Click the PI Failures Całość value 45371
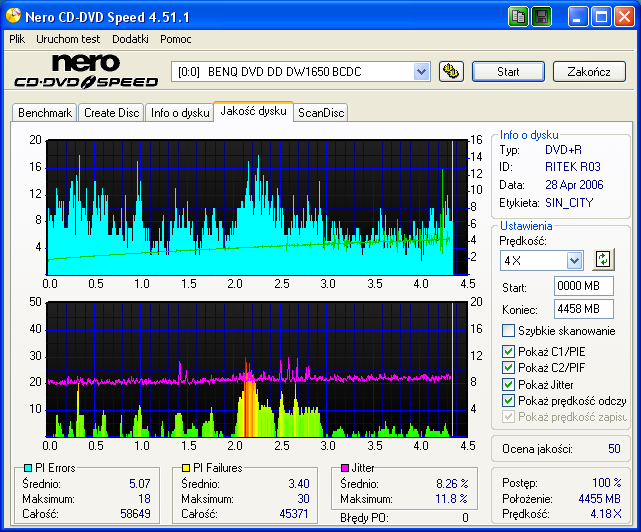Viewport: 641px width, 532px height. click(294, 514)
